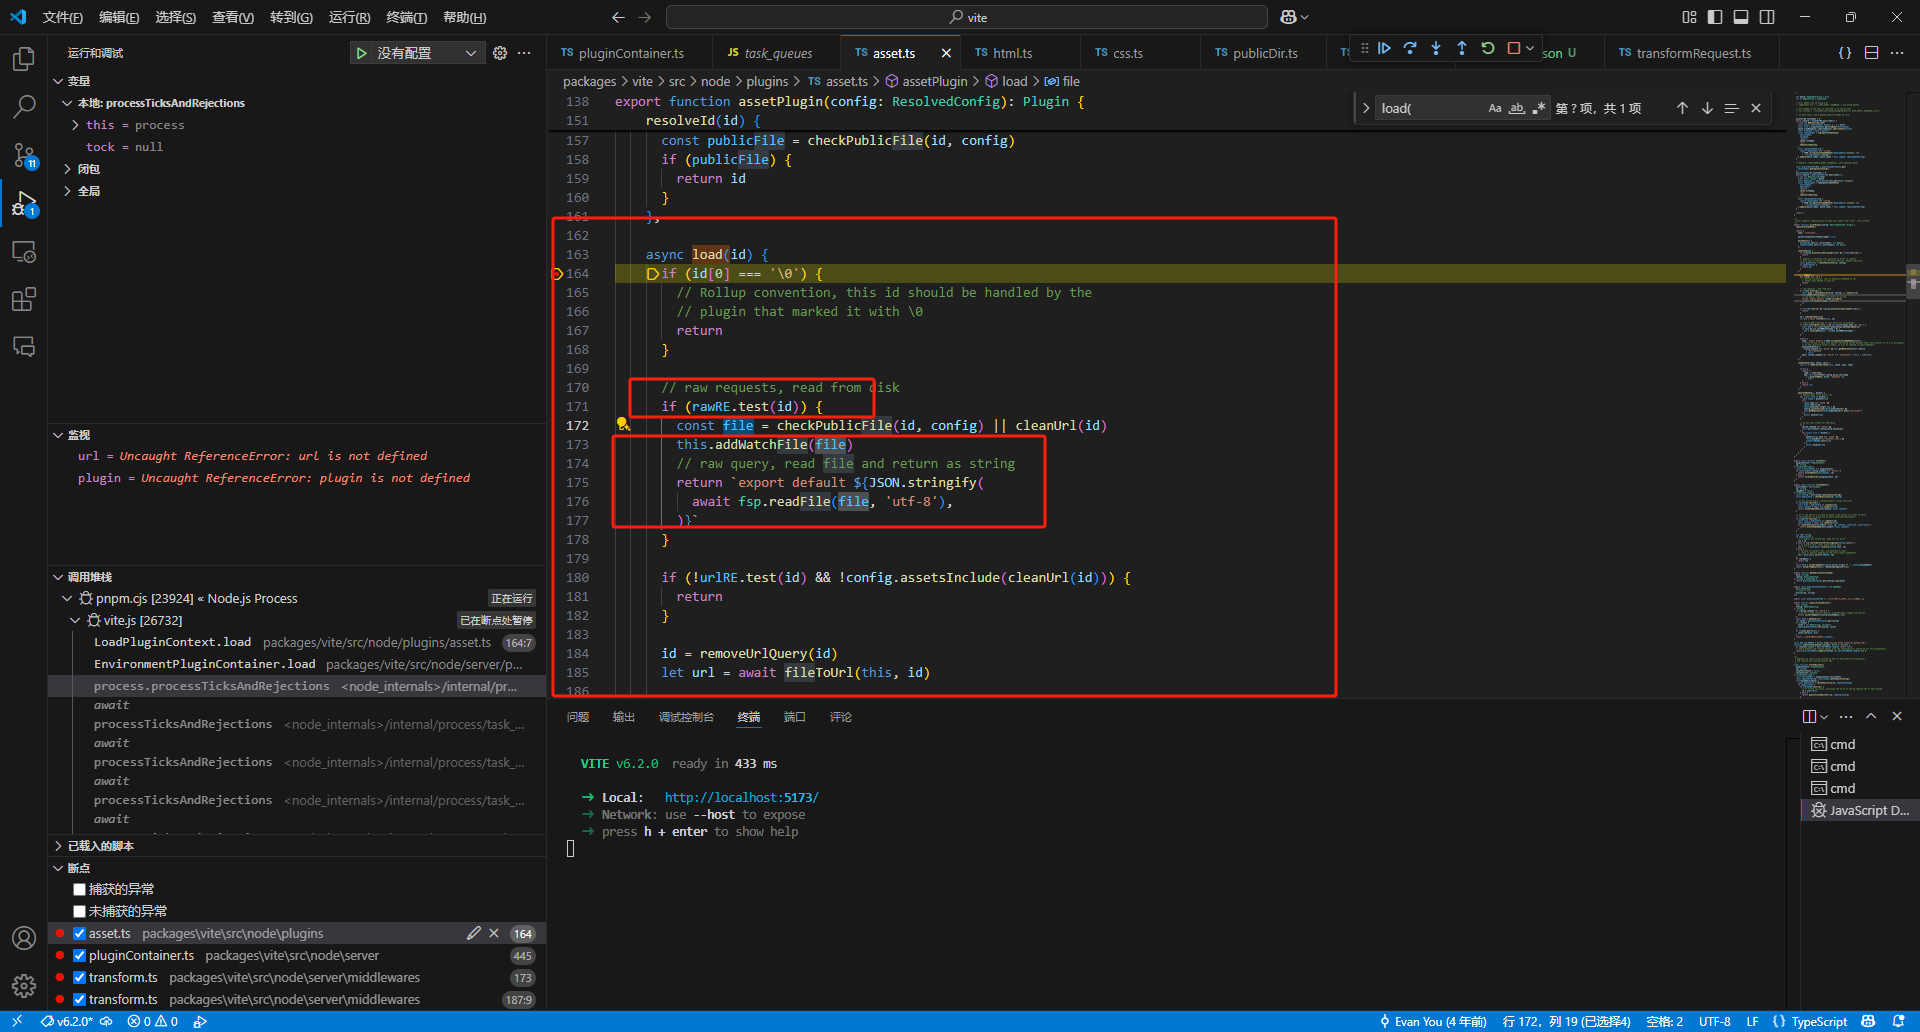This screenshot has height=1032, width=1920.
Task: Click the v6.2.0* branch in status bar
Action: click(66, 1021)
